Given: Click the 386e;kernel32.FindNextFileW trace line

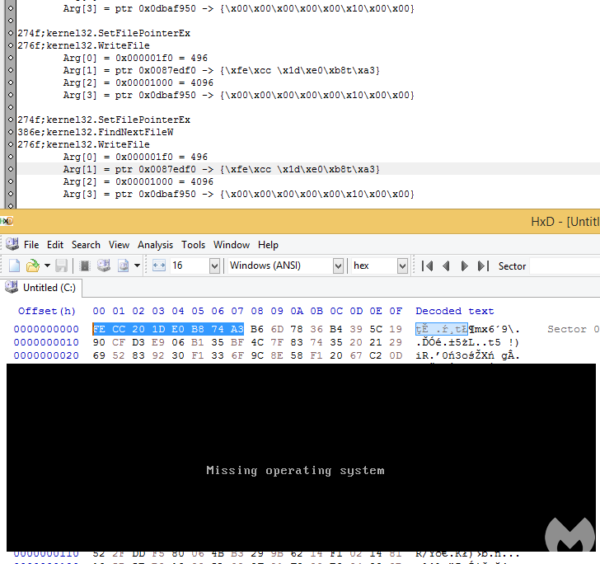Looking at the screenshot, I should tap(95, 132).
